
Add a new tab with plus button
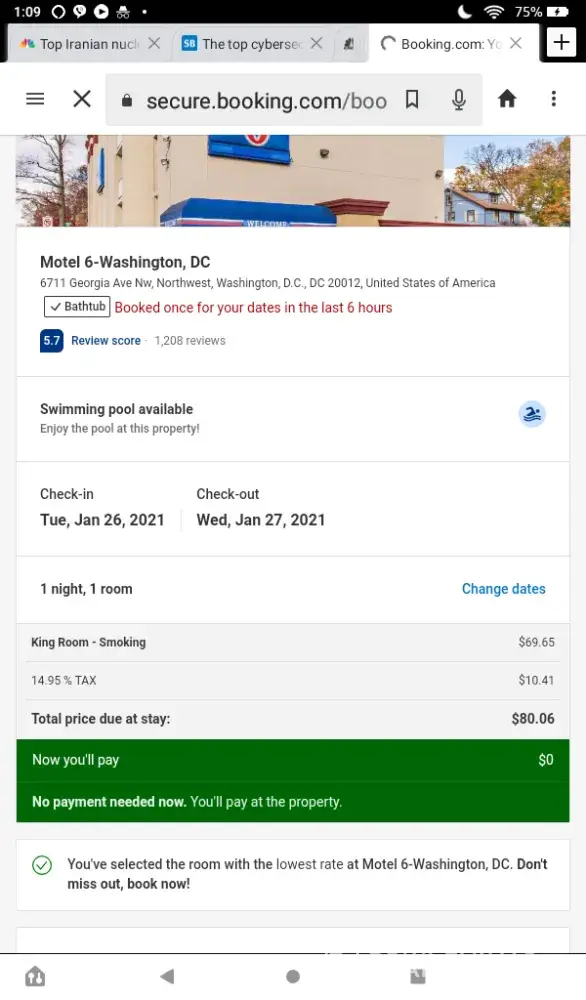561,43
